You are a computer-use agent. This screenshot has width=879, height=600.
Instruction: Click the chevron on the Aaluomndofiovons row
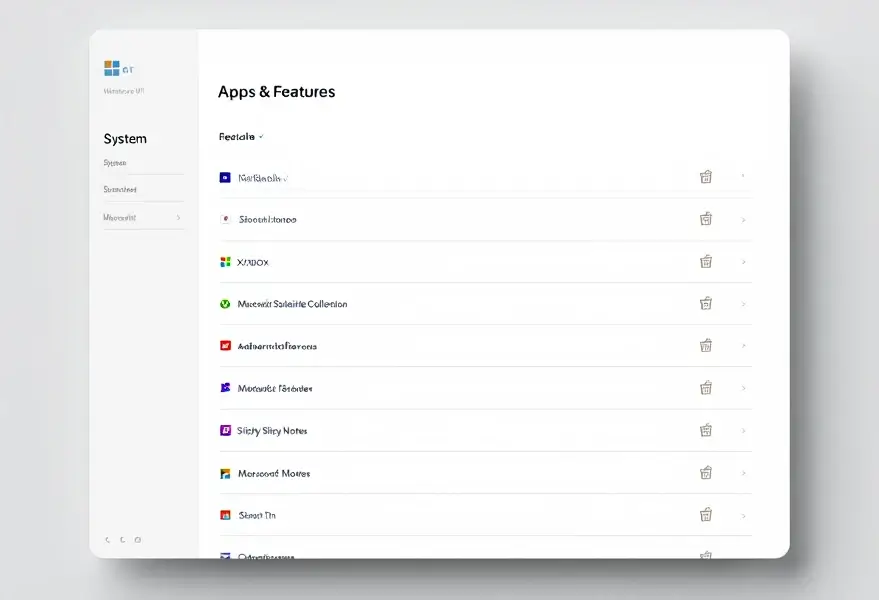tap(743, 346)
